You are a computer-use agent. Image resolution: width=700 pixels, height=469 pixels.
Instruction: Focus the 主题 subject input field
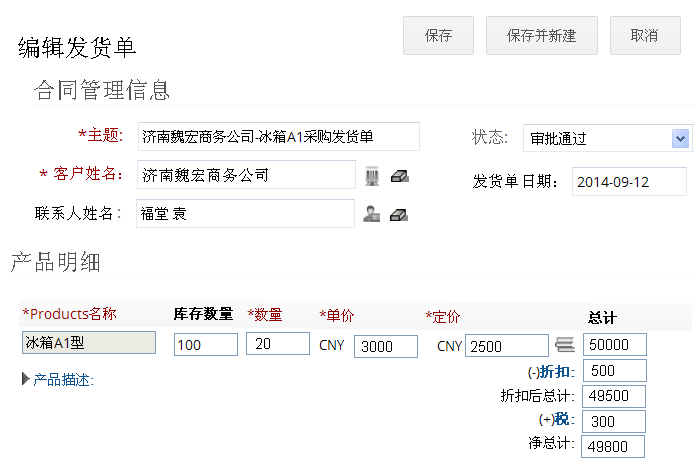(x=278, y=136)
